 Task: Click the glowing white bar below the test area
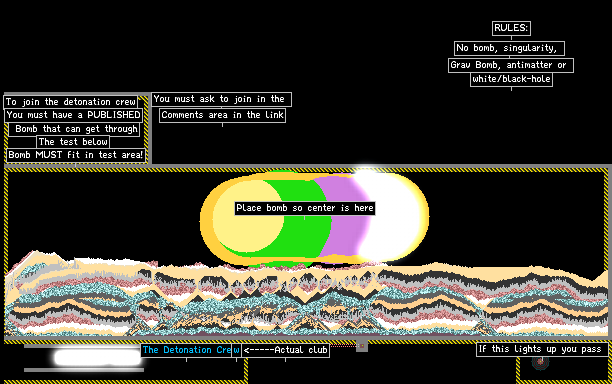tap(98, 358)
